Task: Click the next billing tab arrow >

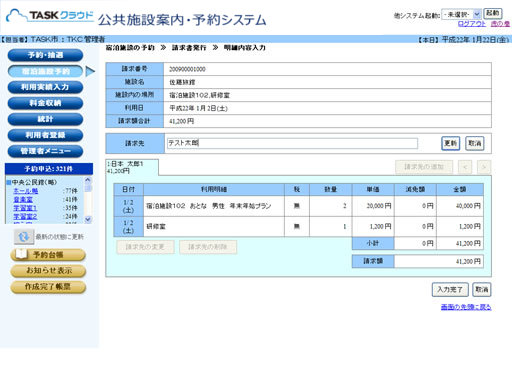Action: pyautogui.click(x=484, y=167)
